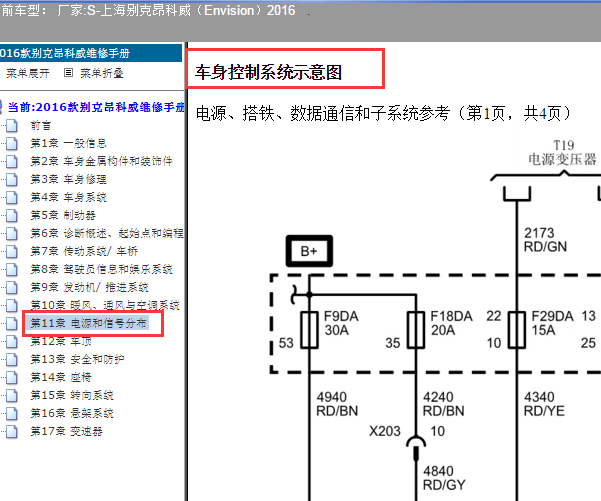
Task: Click the 车身控制系统示意图 heading
Action: (x=268, y=72)
